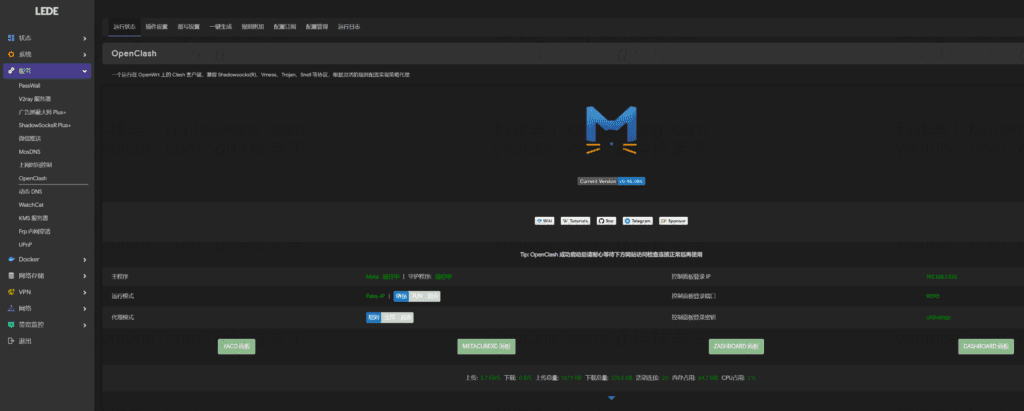Open the Sponsor badge link
Screen dimensions: 1024x411
[x=673, y=221]
